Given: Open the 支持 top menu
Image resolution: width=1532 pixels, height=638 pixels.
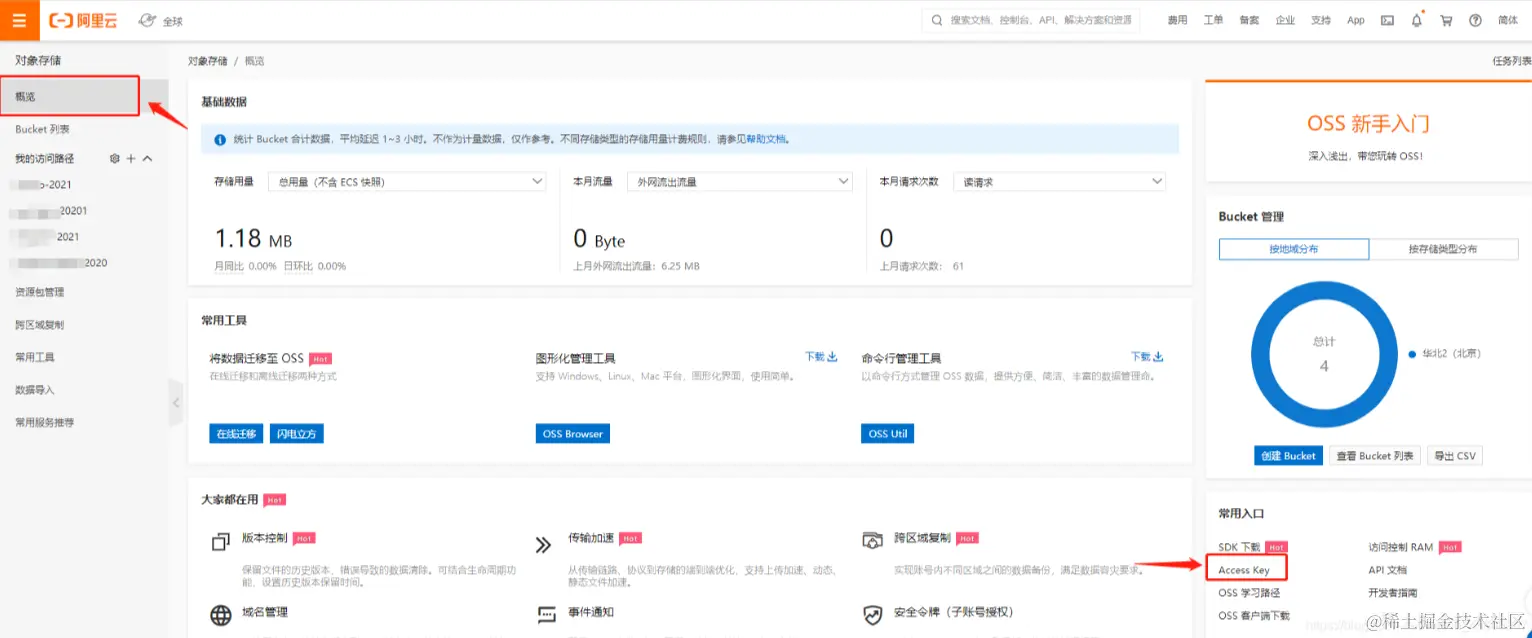Looking at the screenshot, I should (1321, 20).
